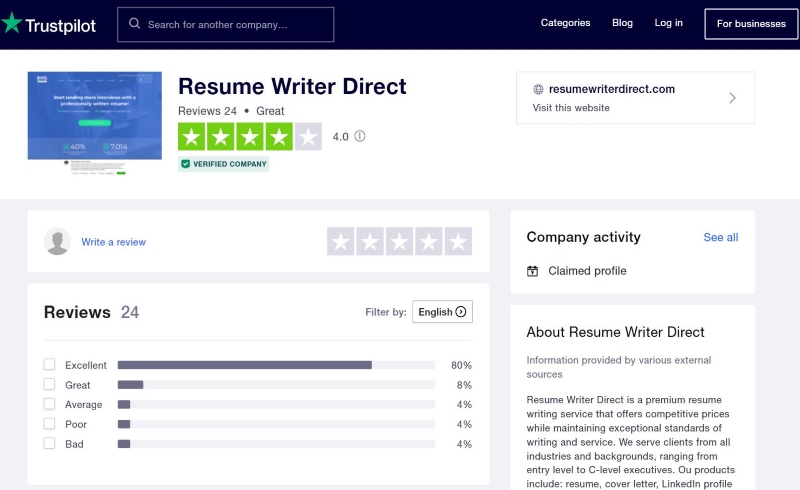The height and width of the screenshot is (490, 800).
Task: Click the Average 4% rating bar
Action: (276, 404)
